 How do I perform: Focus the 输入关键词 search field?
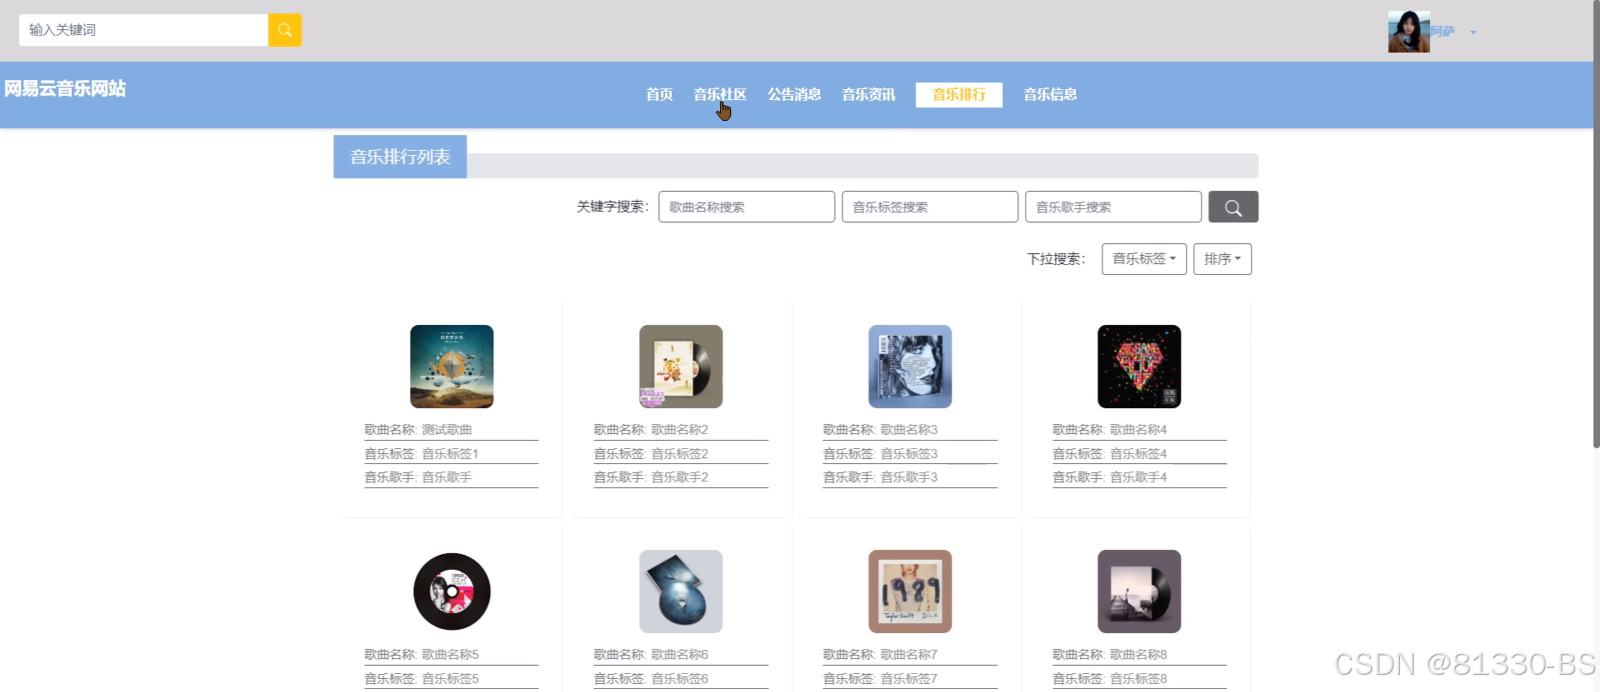pos(144,30)
